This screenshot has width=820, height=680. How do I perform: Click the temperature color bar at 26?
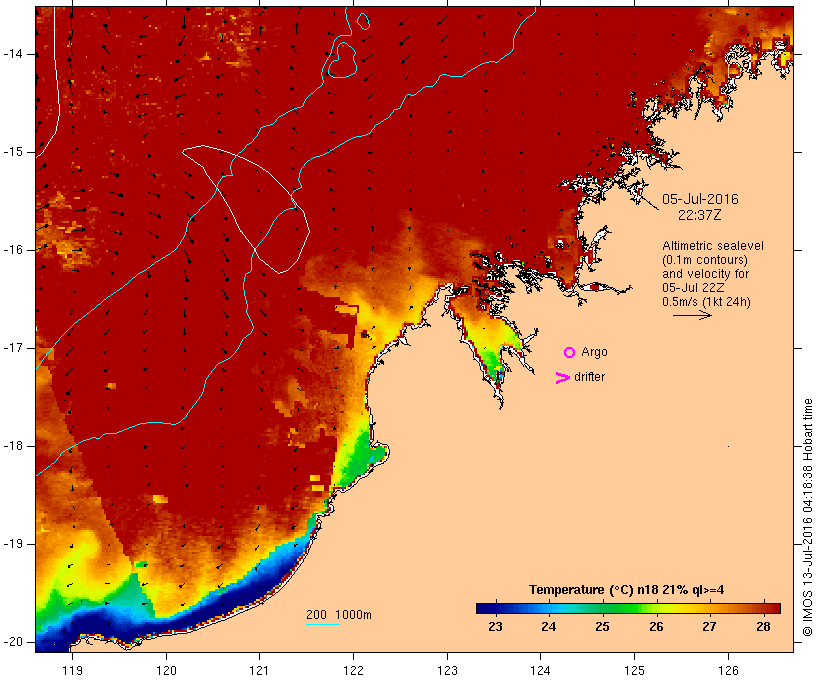point(656,608)
